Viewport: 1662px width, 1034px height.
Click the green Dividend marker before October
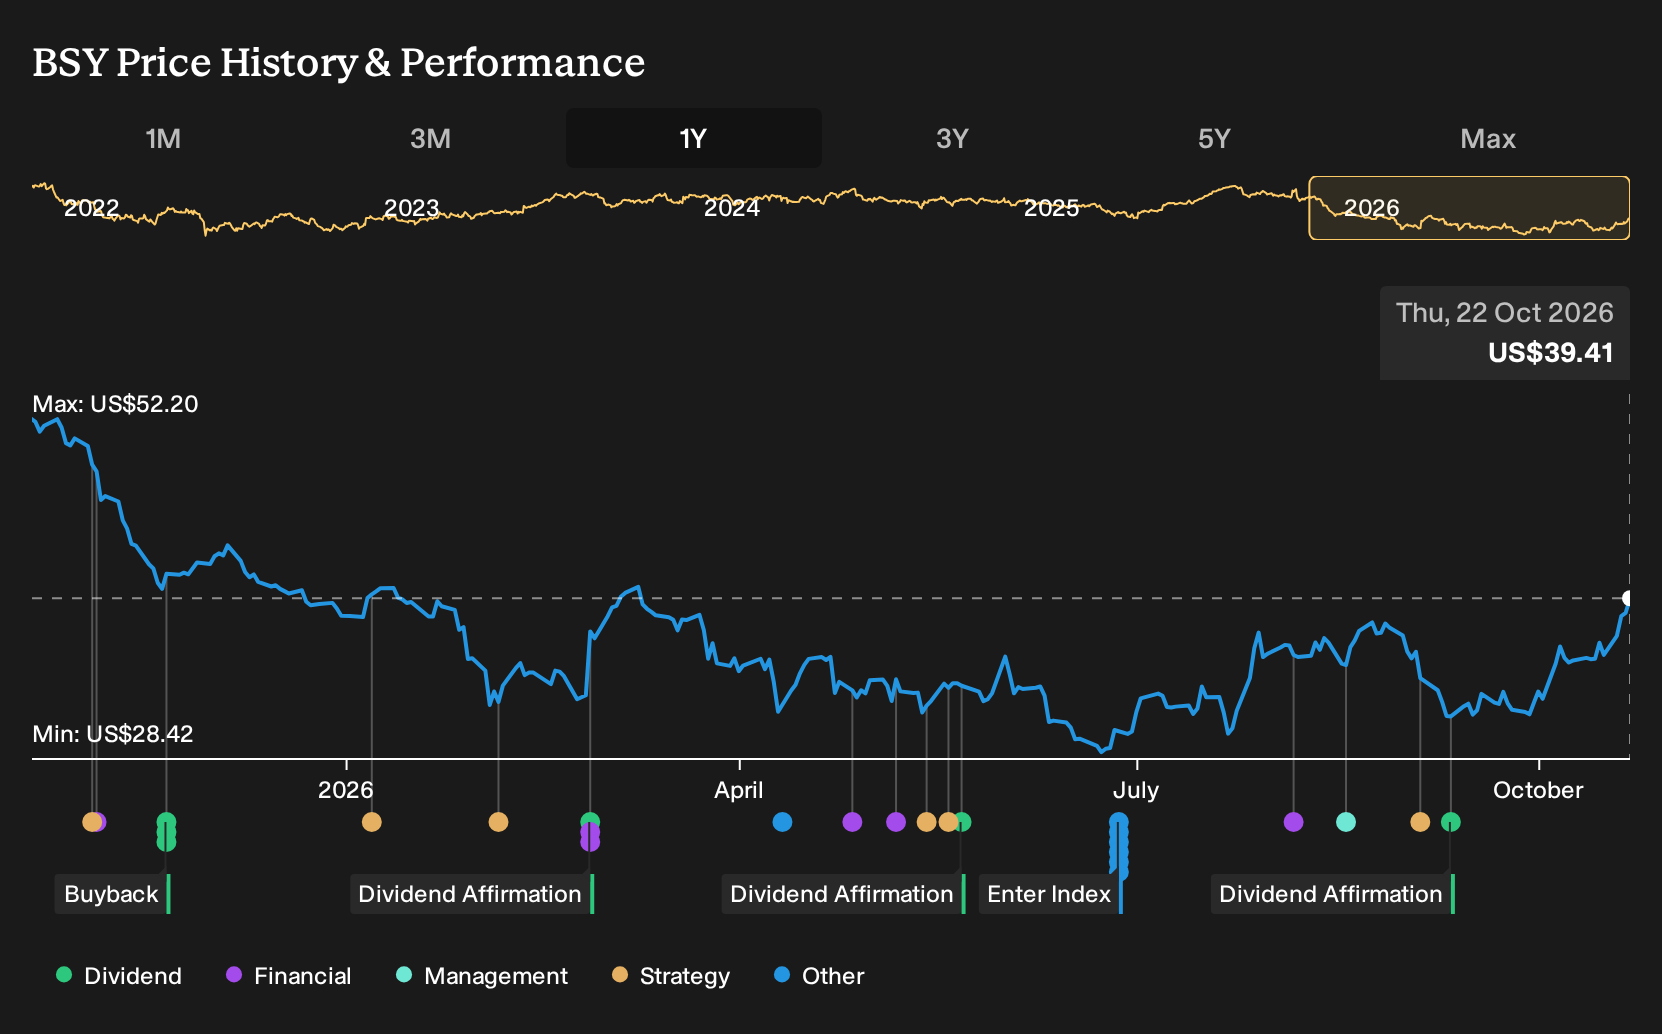(1451, 822)
